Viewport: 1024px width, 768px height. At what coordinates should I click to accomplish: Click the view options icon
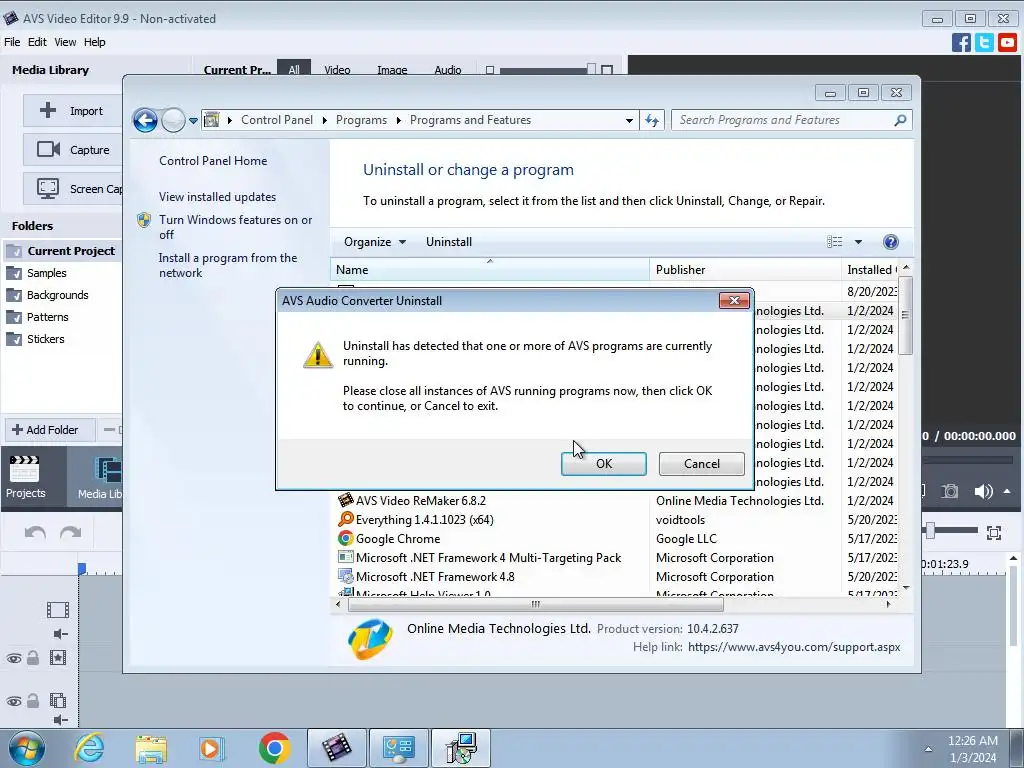tap(835, 242)
